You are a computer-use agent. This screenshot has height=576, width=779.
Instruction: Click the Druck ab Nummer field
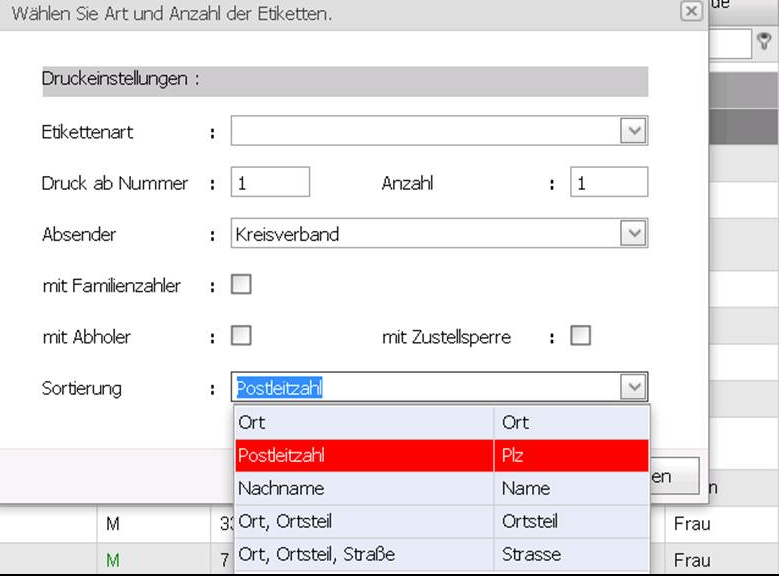270,182
